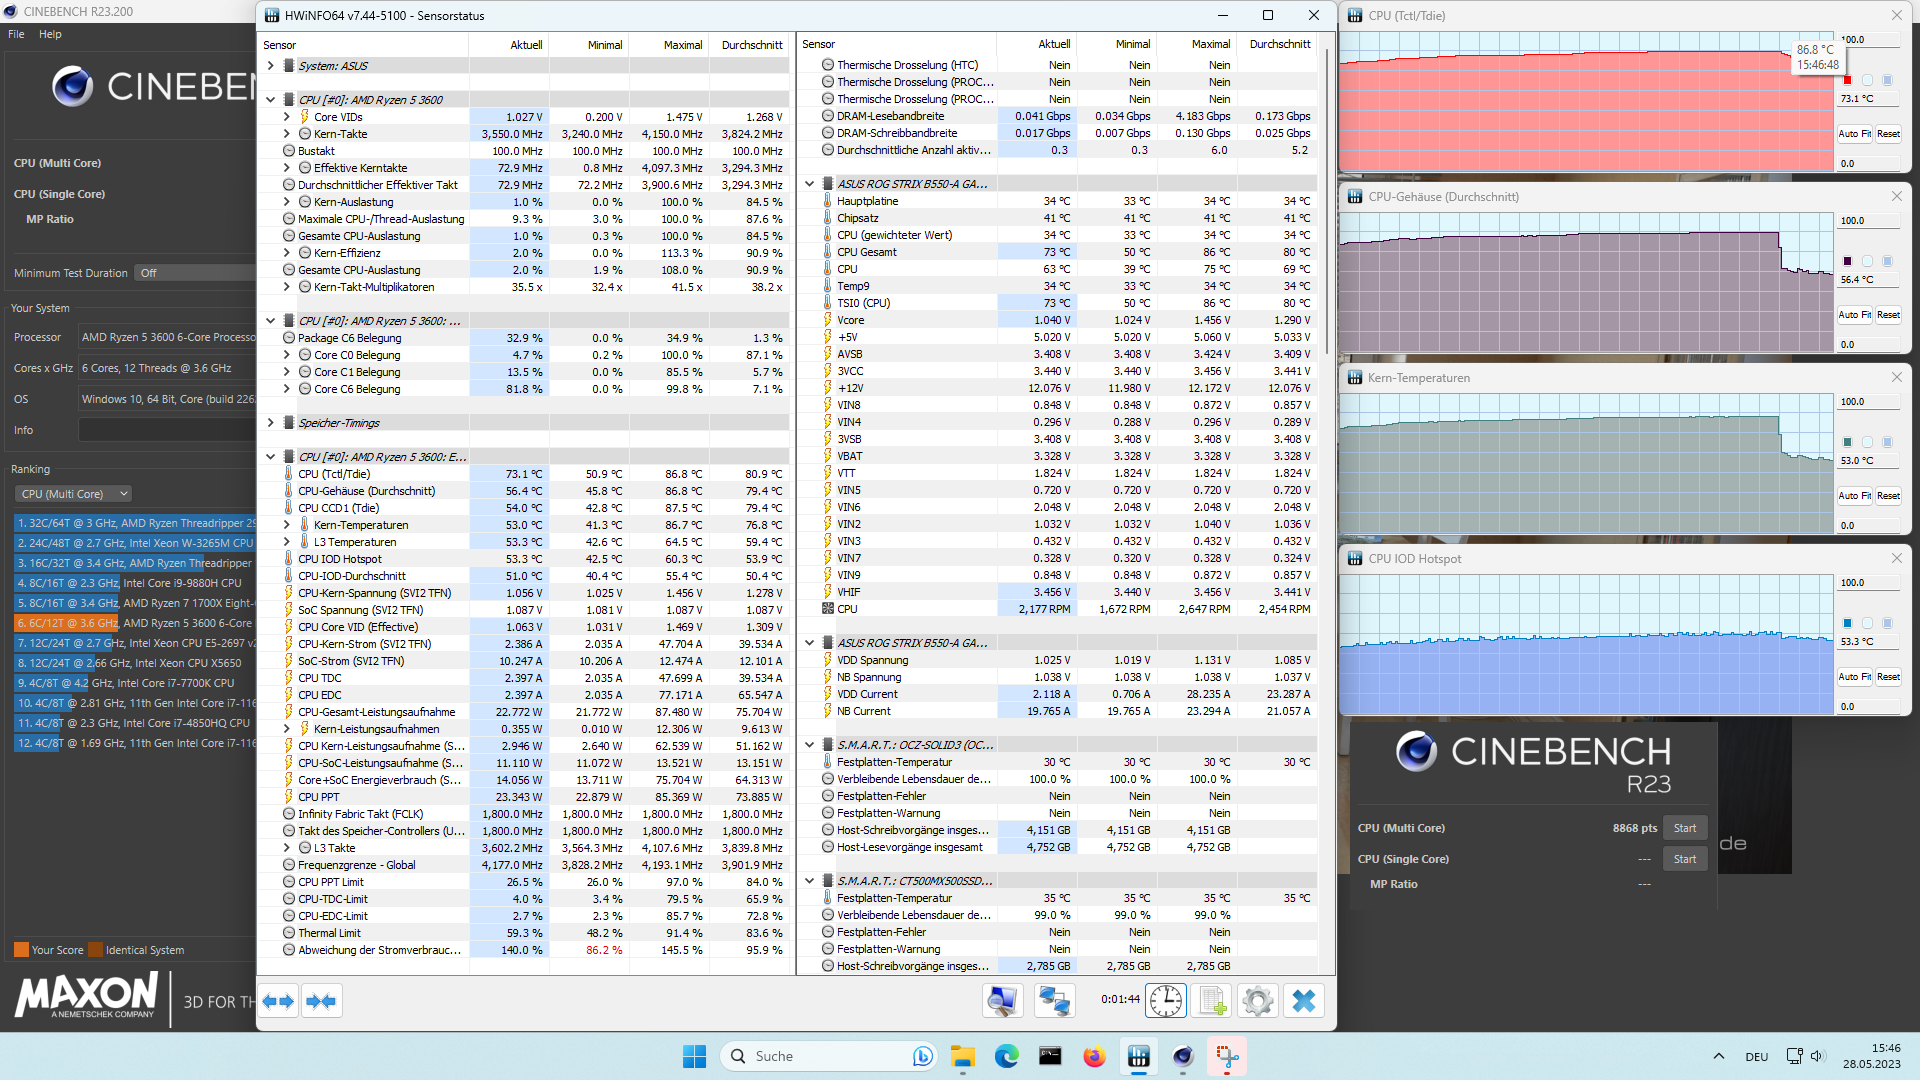
Task: Open Firefox from the taskbar
Action: click(1094, 1056)
